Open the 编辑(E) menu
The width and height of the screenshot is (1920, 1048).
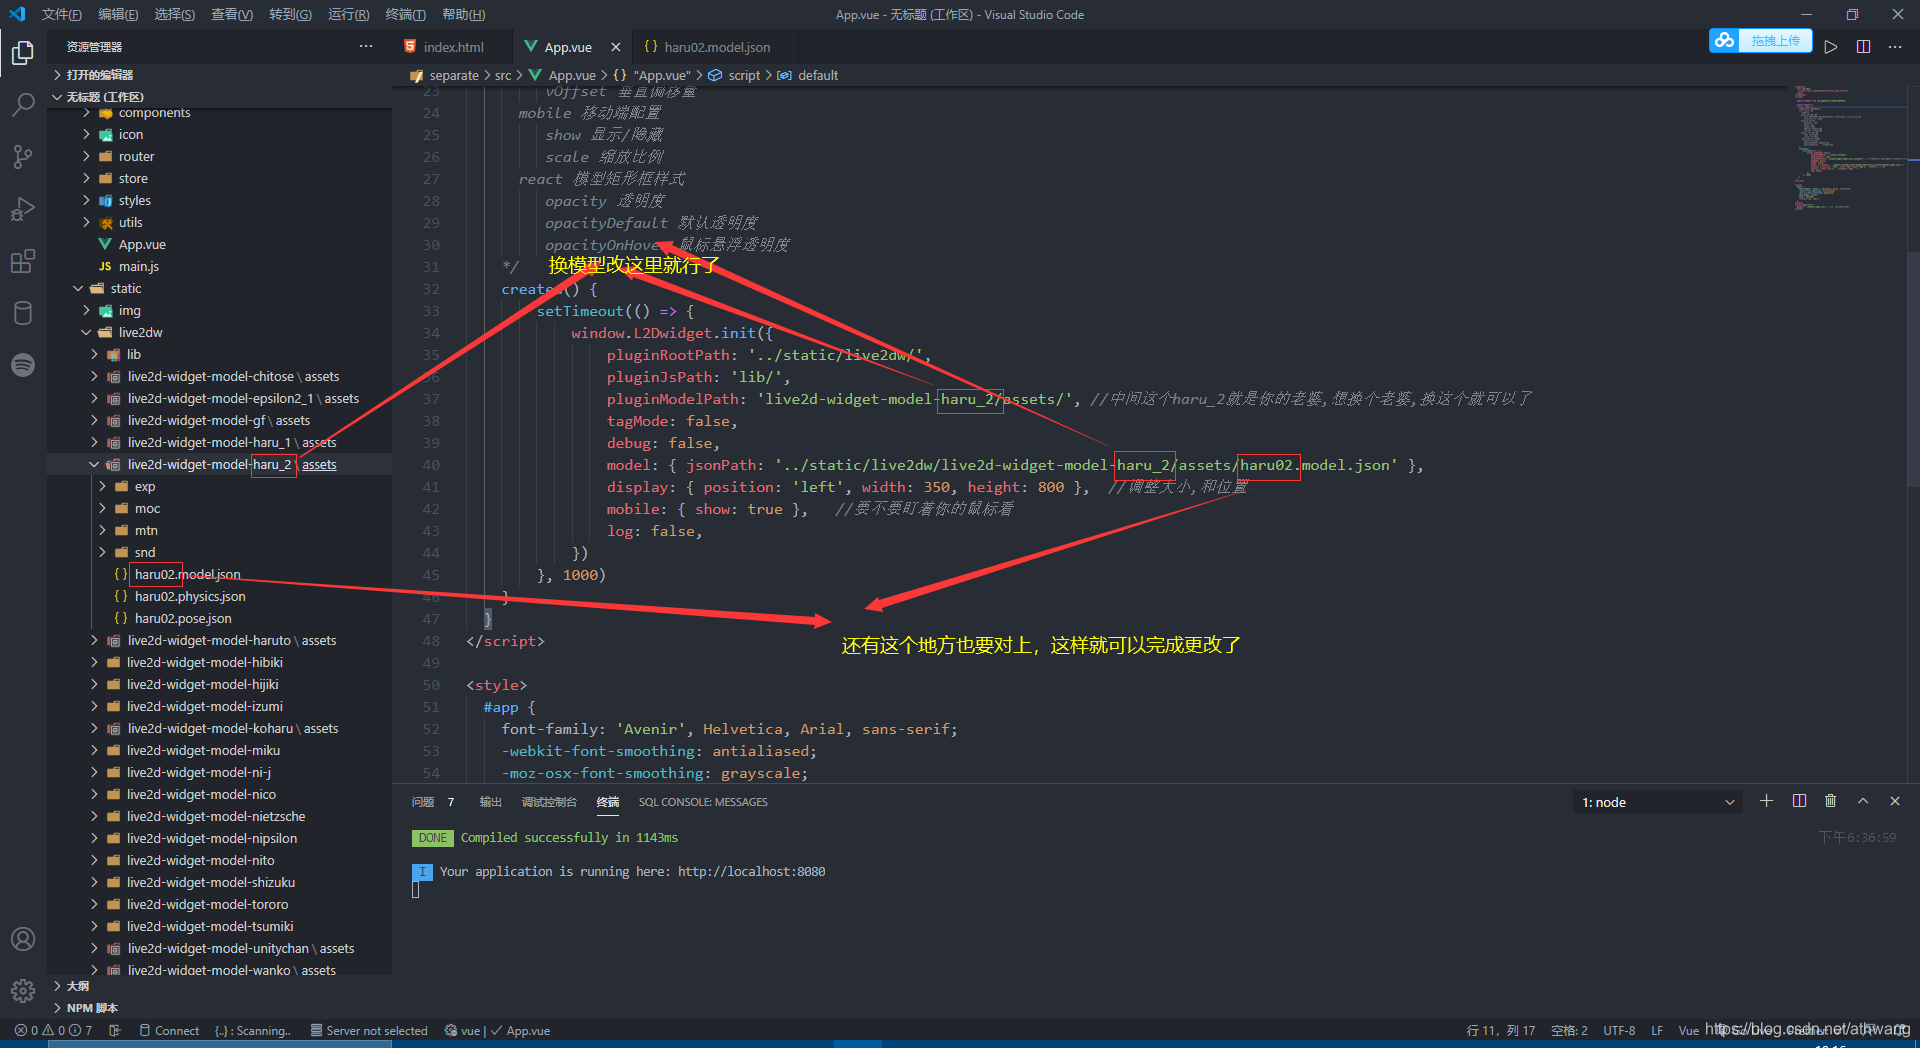point(118,14)
